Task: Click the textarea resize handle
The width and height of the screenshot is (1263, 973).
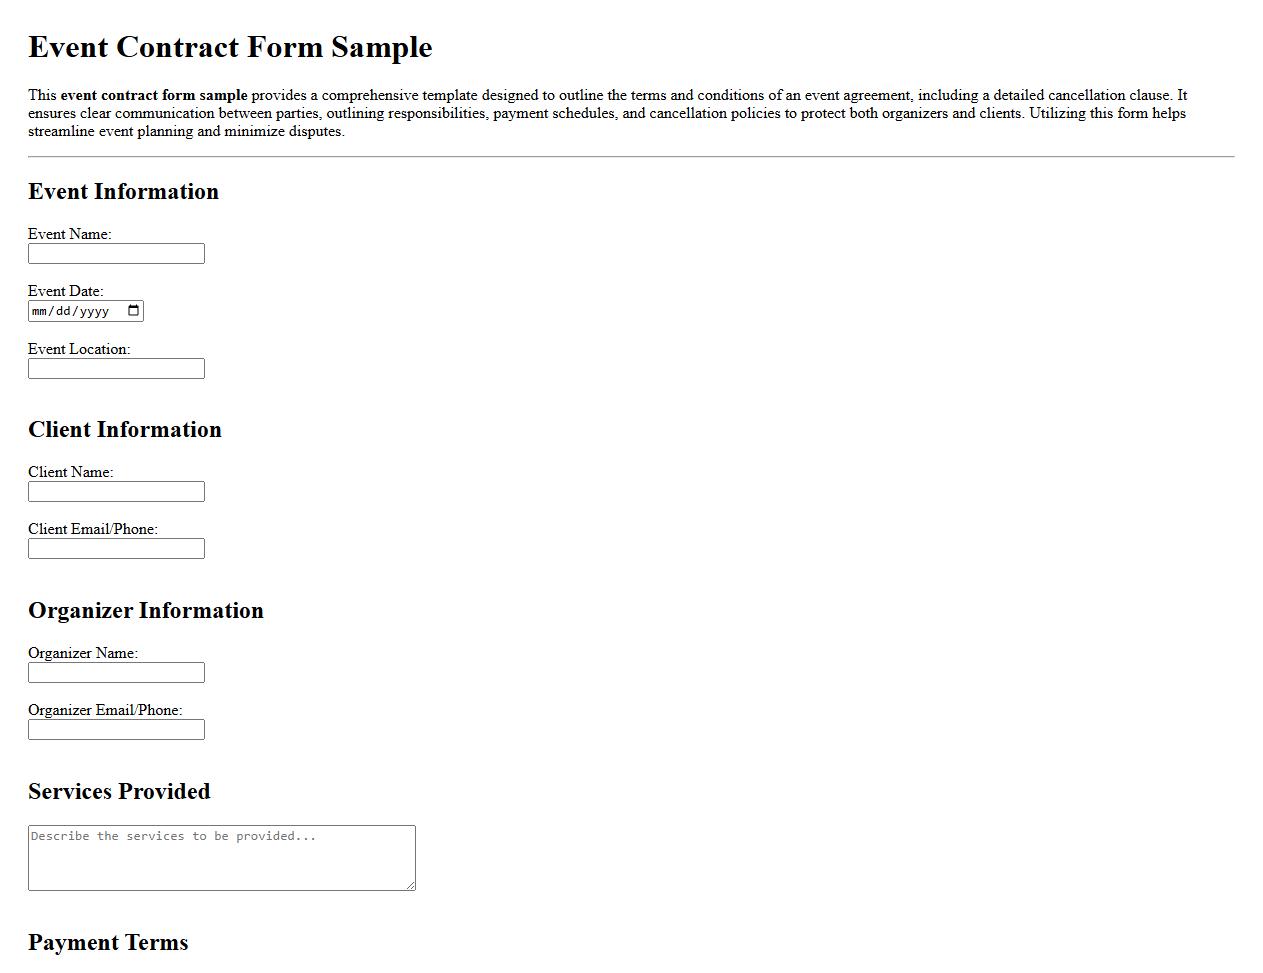Action: [x=411, y=886]
